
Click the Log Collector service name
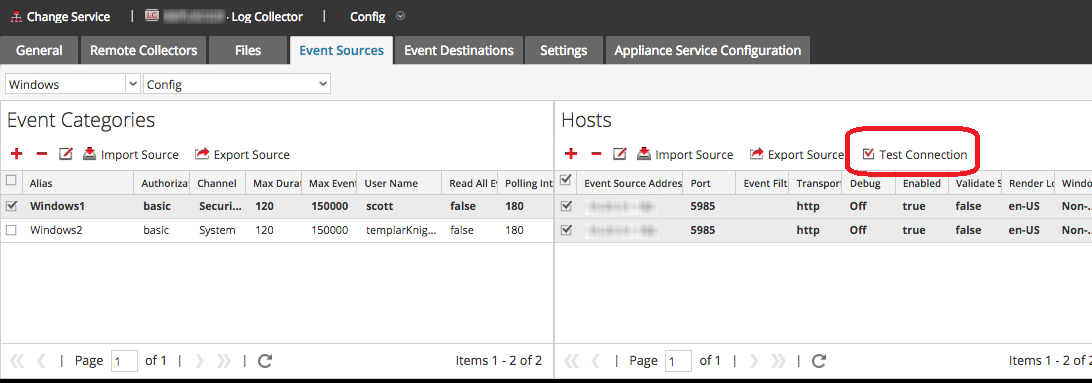coord(268,16)
